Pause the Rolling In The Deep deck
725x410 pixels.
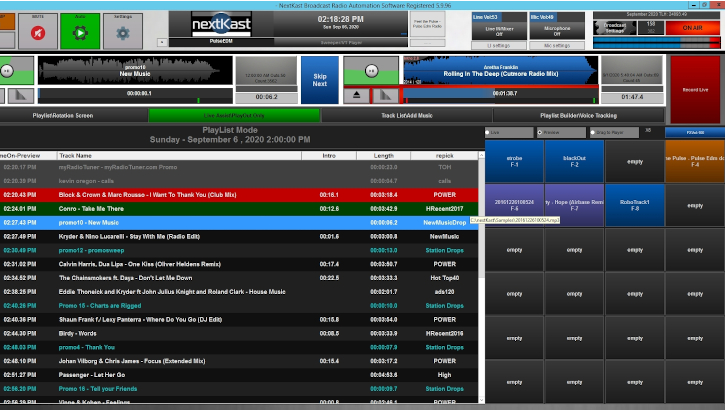pos(371,71)
